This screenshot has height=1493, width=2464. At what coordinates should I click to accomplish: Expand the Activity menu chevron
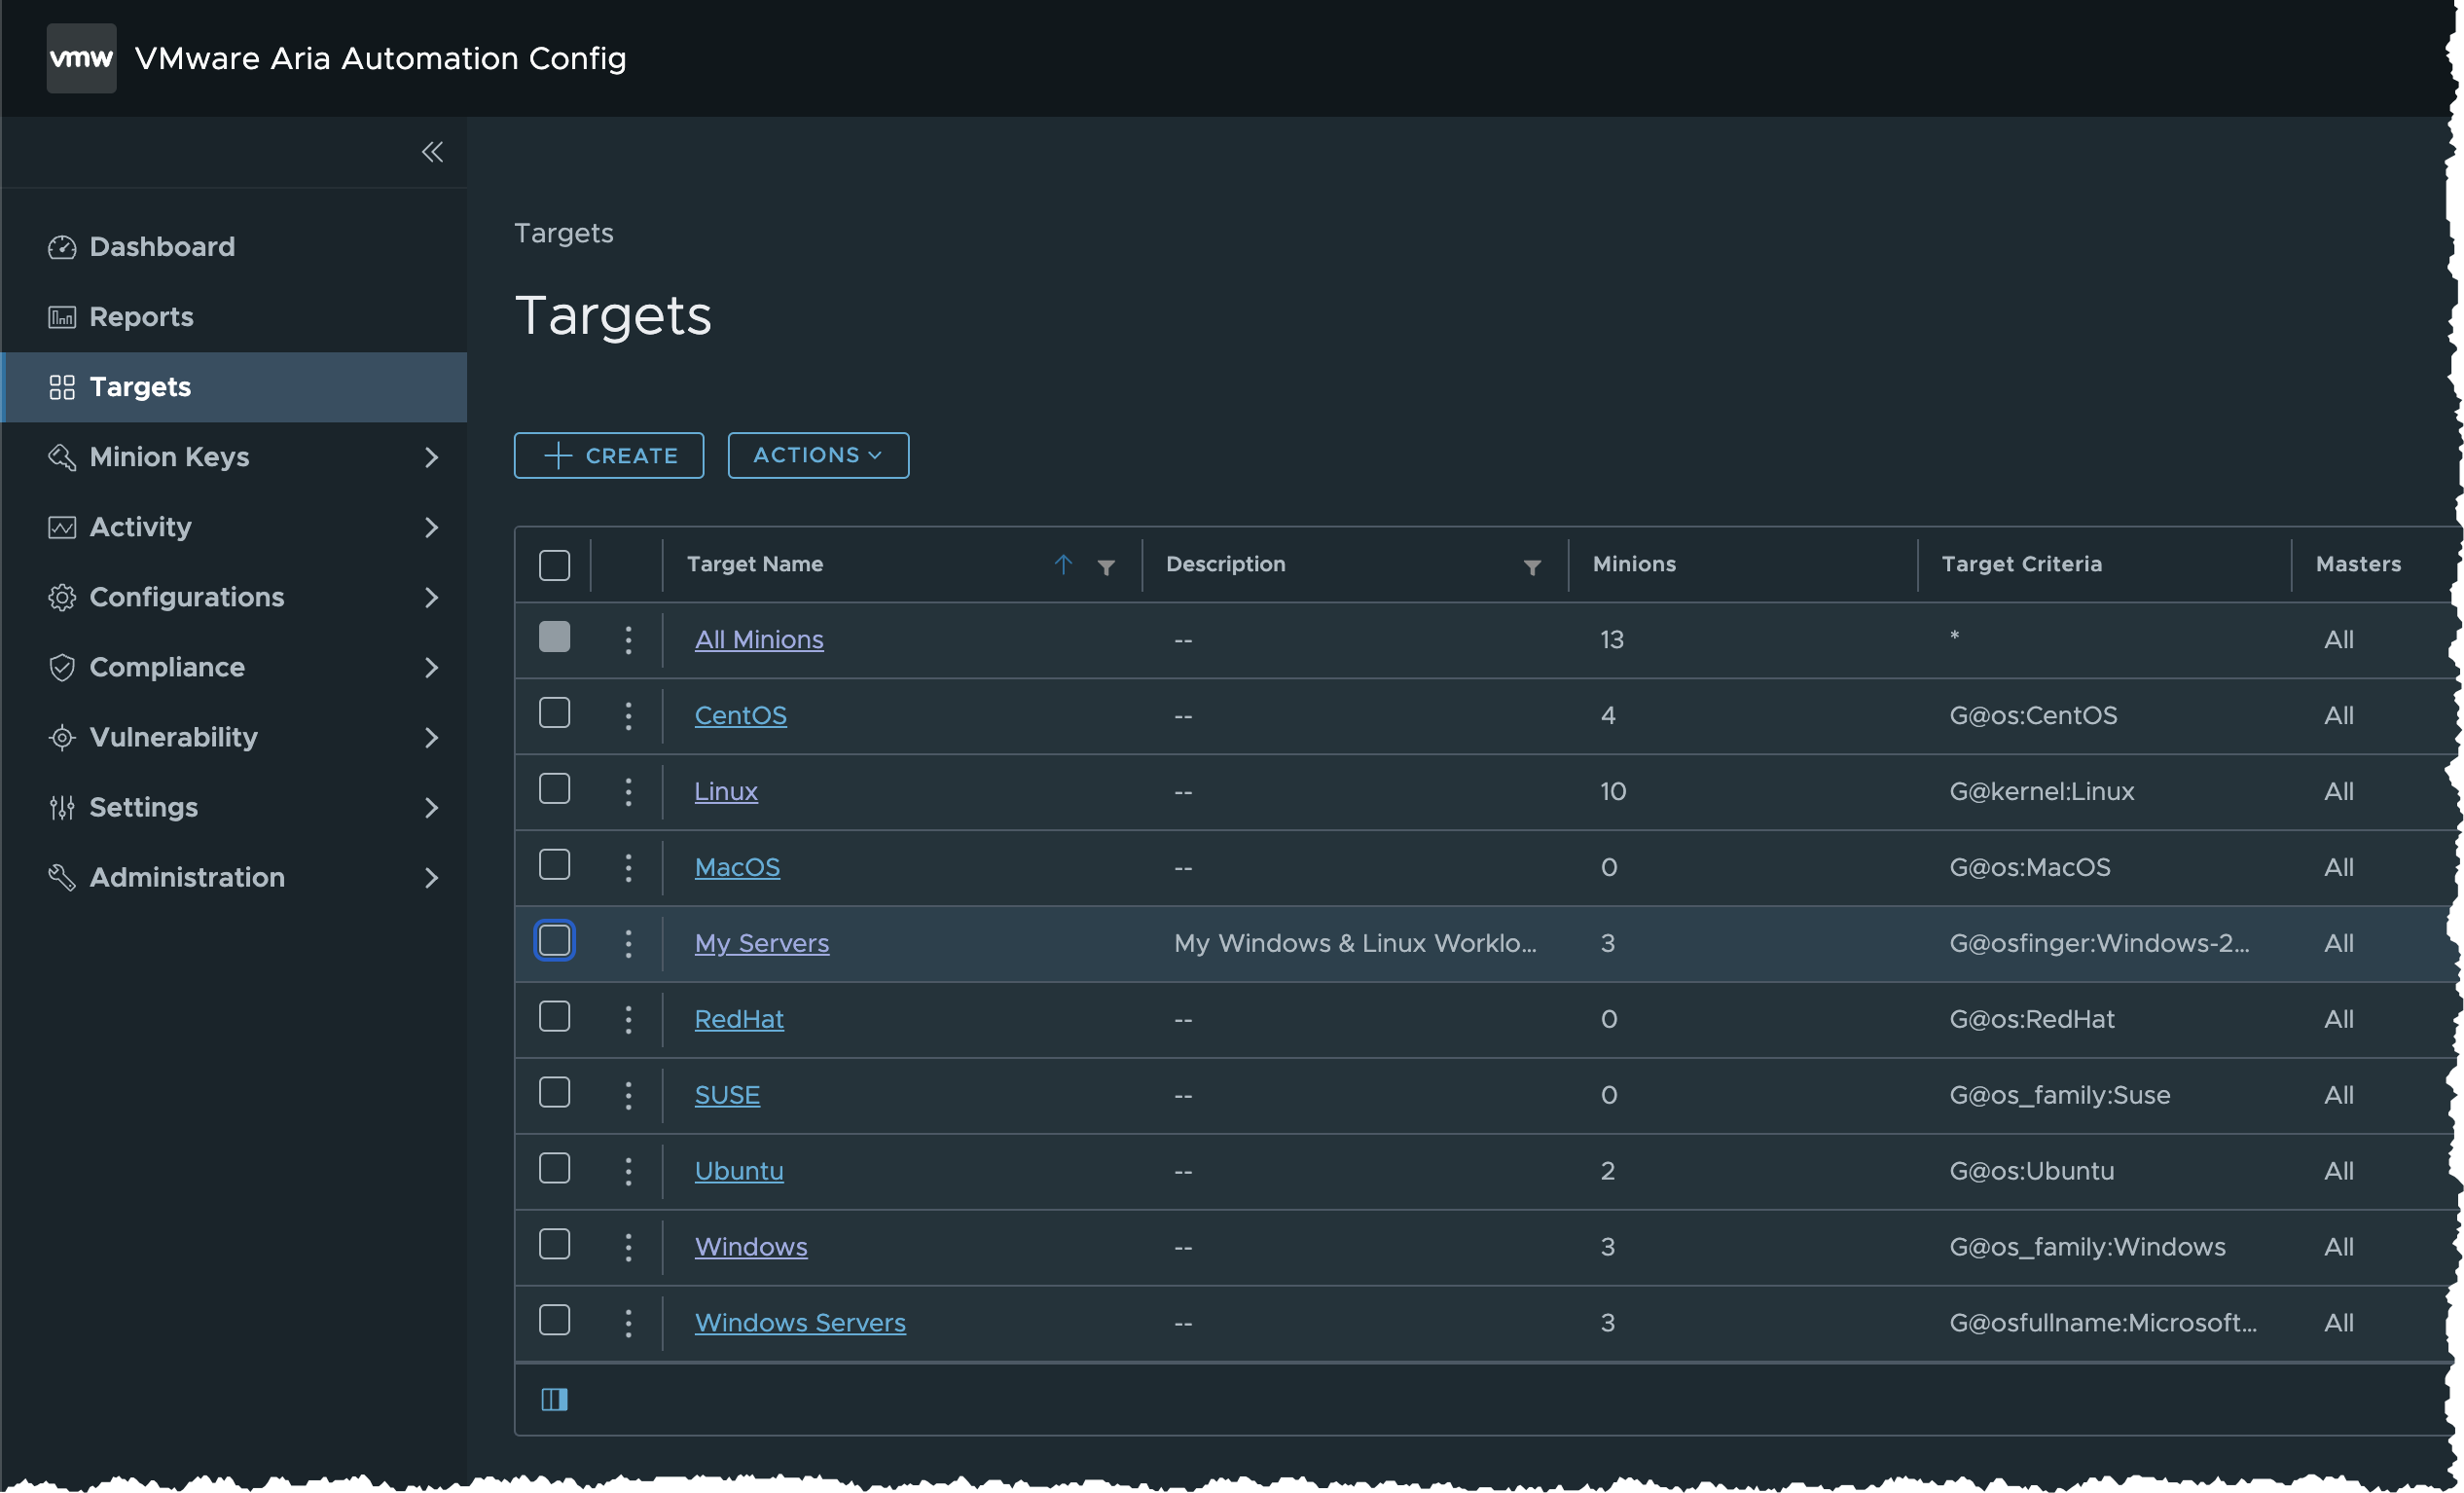pyautogui.click(x=431, y=528)
